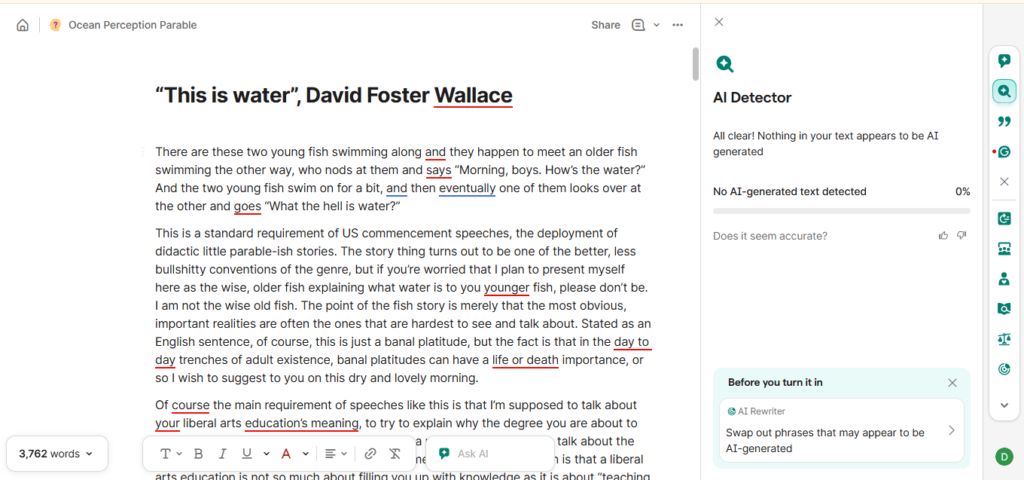Open Grammarly suggestions G icon in sidebar
This screenshot has width=1024, height=480.
point(1004,152)
